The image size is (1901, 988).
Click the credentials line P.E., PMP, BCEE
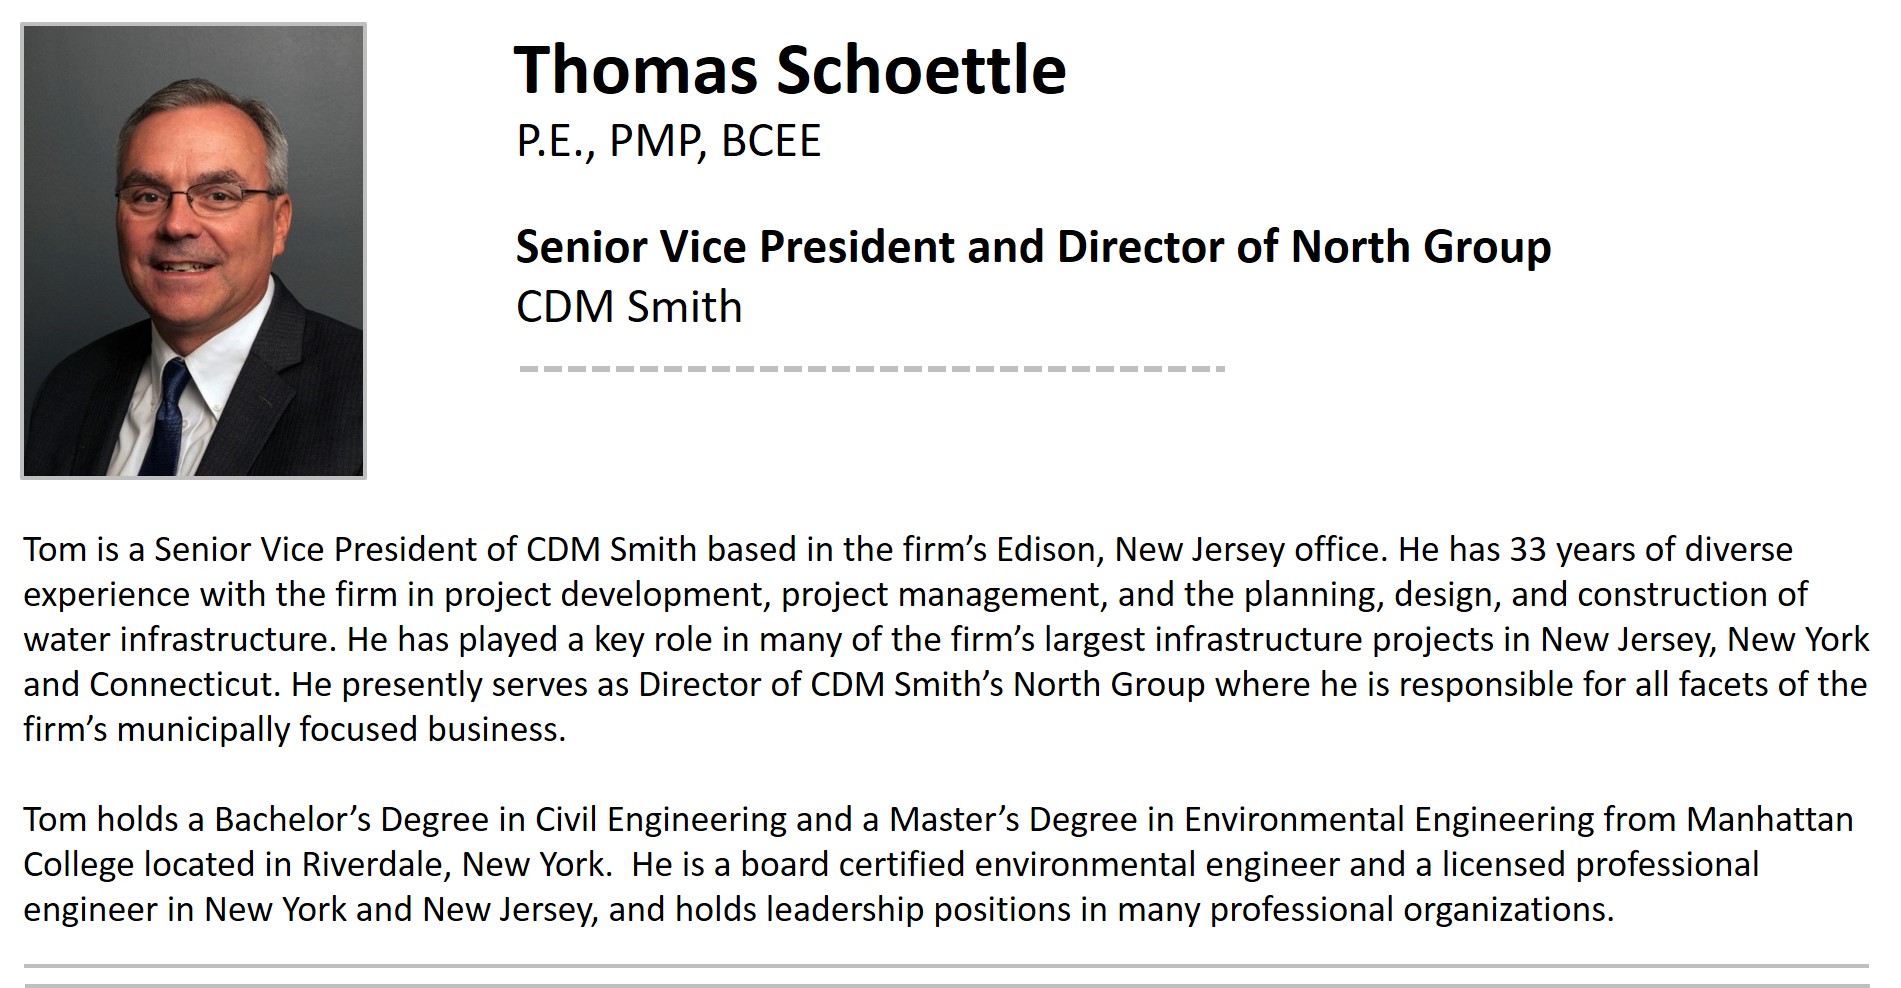click(668, 141)
